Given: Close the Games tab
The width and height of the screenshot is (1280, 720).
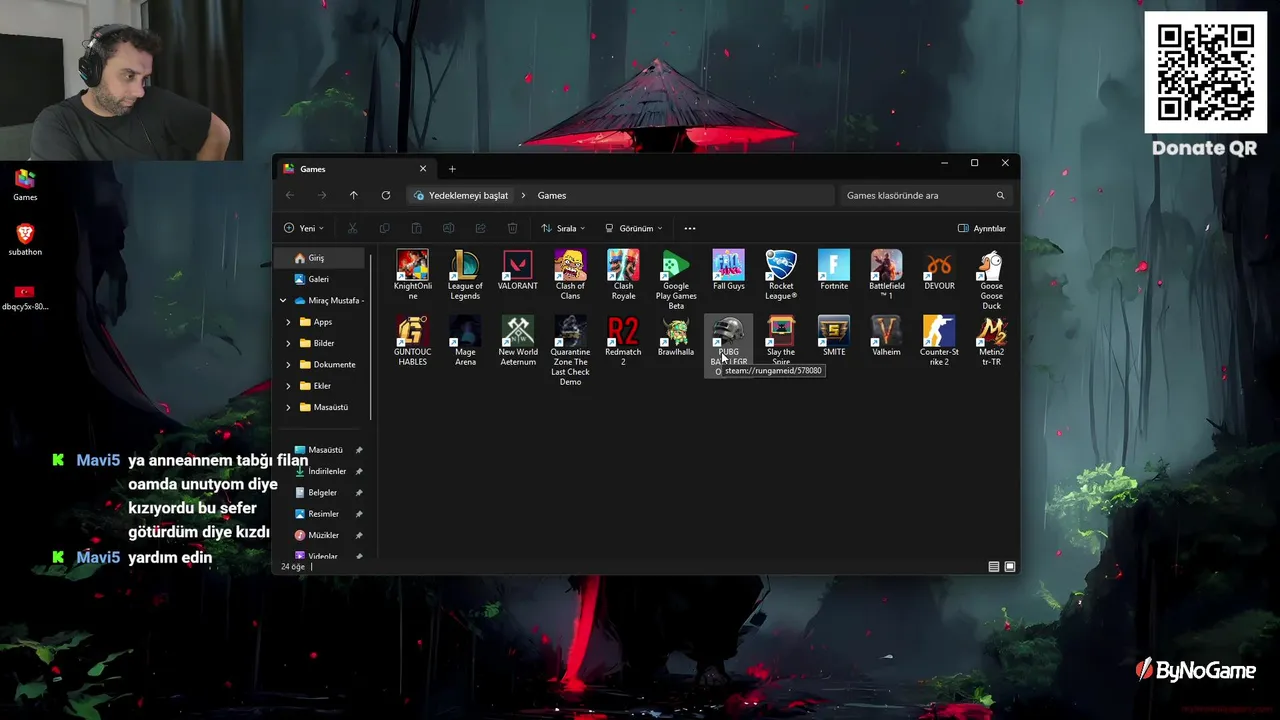Looking at the screenshot, I should 423,169.
